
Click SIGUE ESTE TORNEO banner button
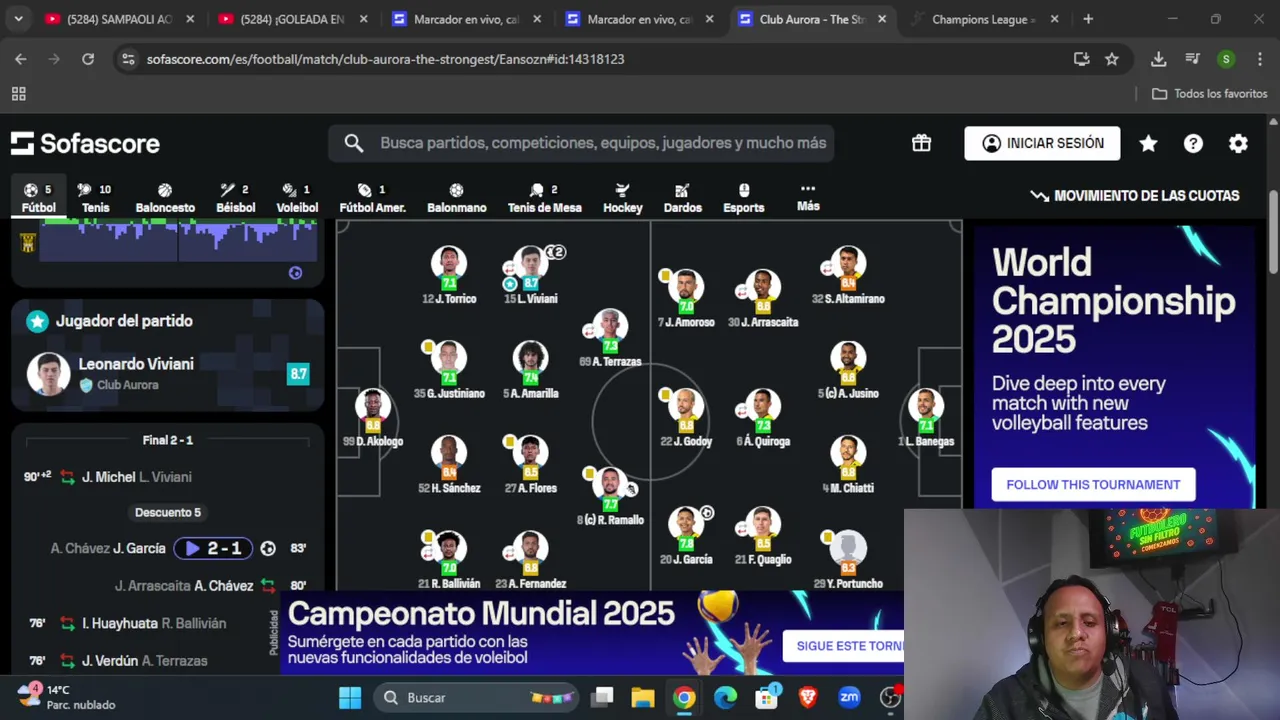pos(844,646)
